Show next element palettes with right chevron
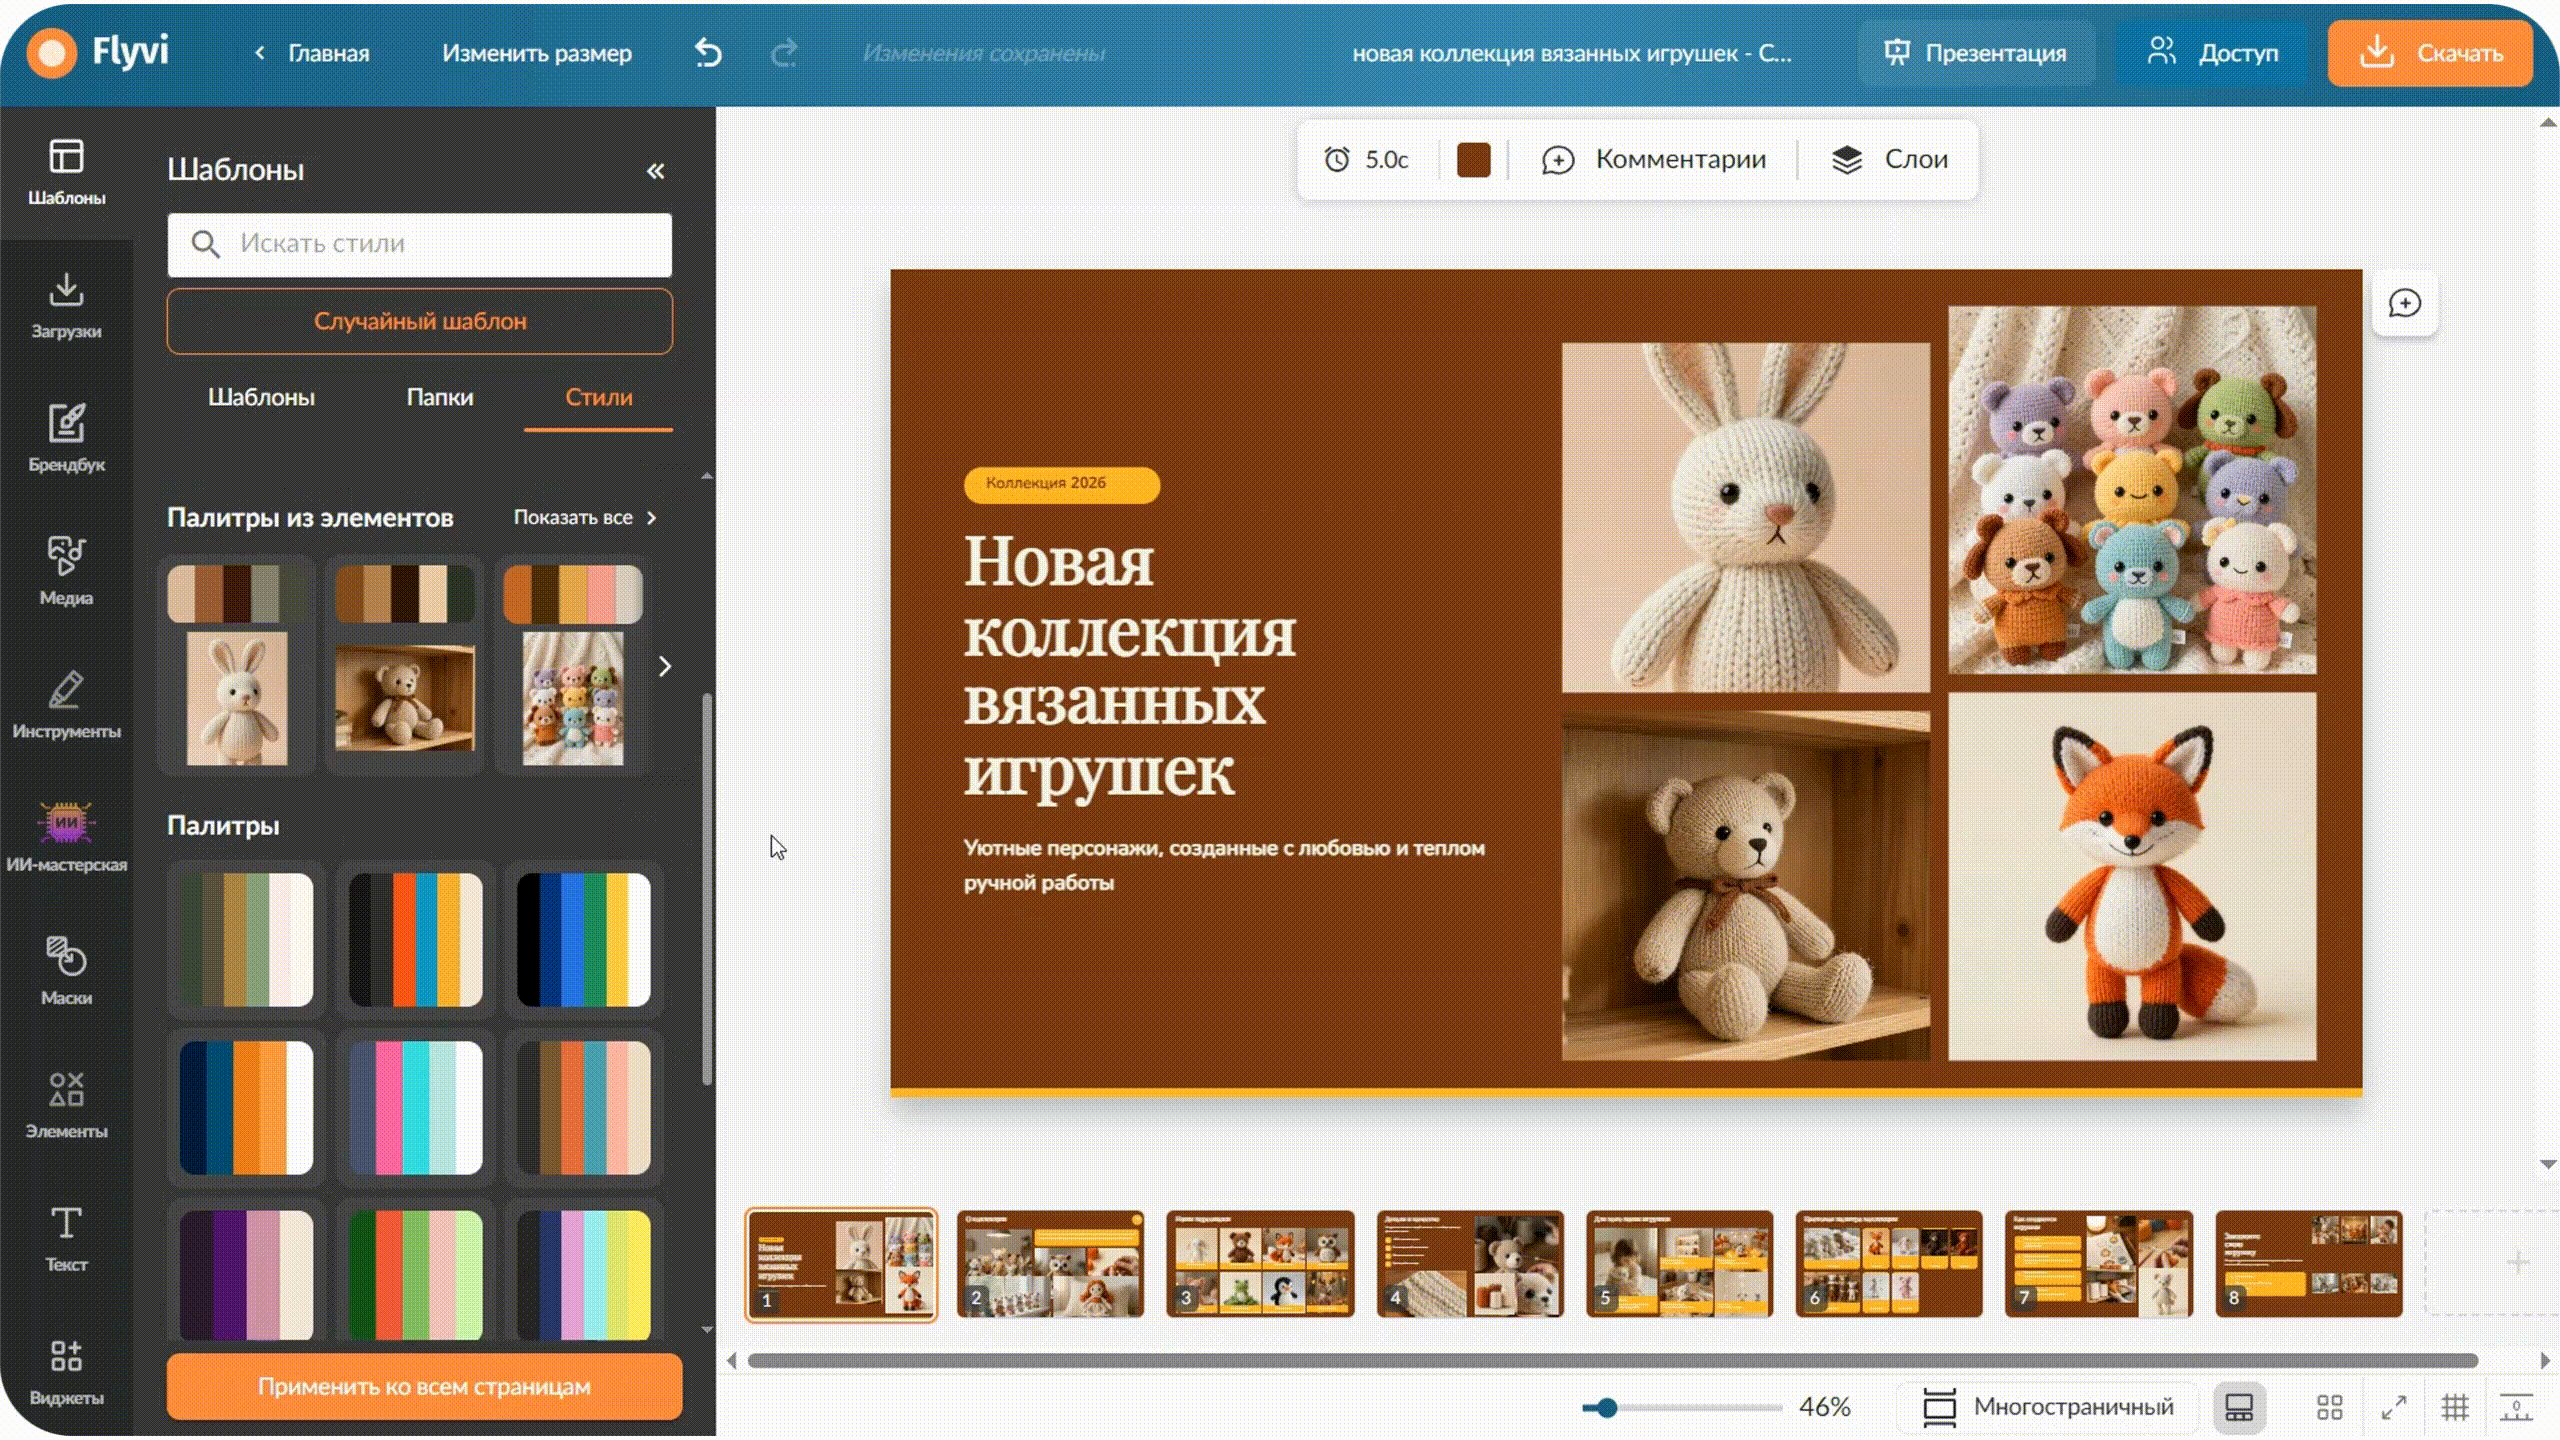The height and width of the screenshot is (1440, 2560). click(x=665, y=666)
